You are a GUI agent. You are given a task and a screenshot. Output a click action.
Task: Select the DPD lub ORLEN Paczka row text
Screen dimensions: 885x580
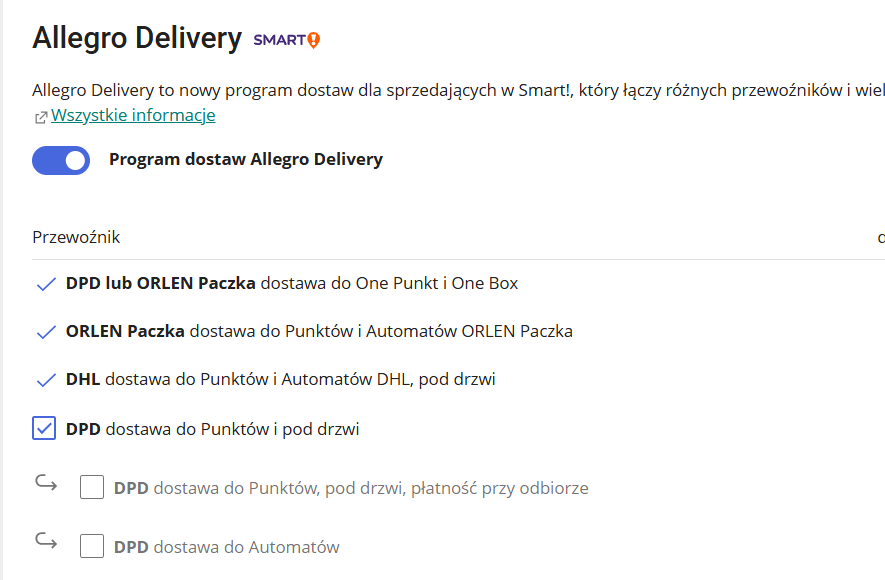292,283
